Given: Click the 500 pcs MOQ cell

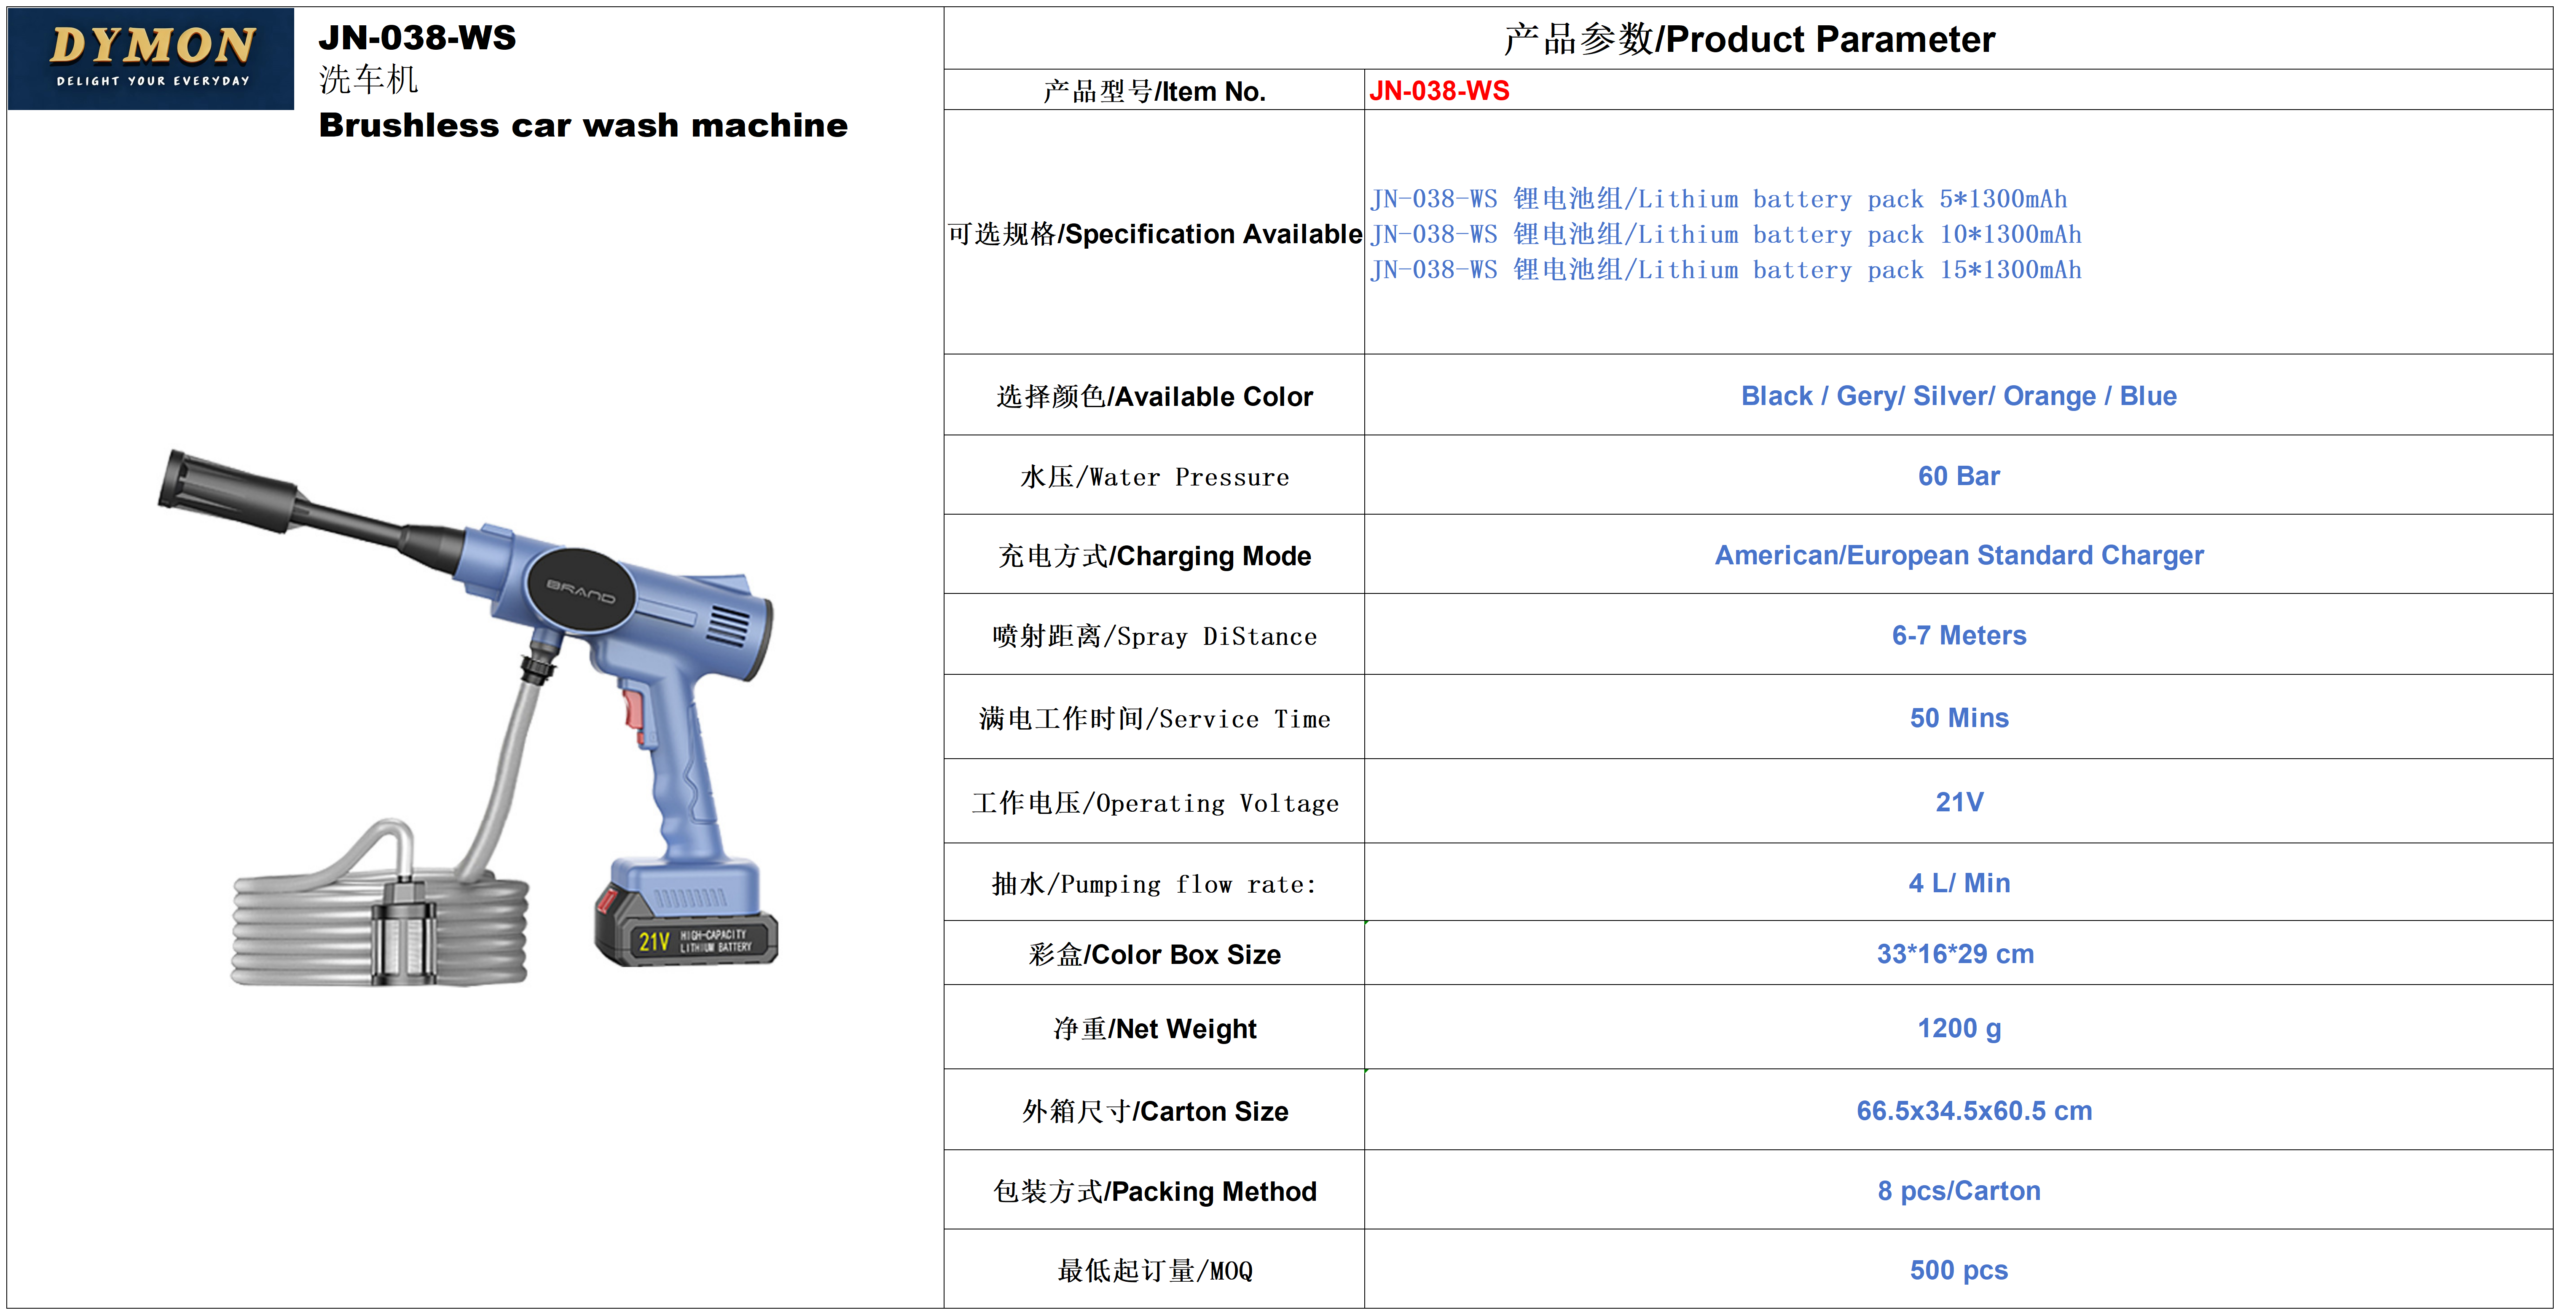Looking at the screenshot, I should (x=1958, y=1269).
